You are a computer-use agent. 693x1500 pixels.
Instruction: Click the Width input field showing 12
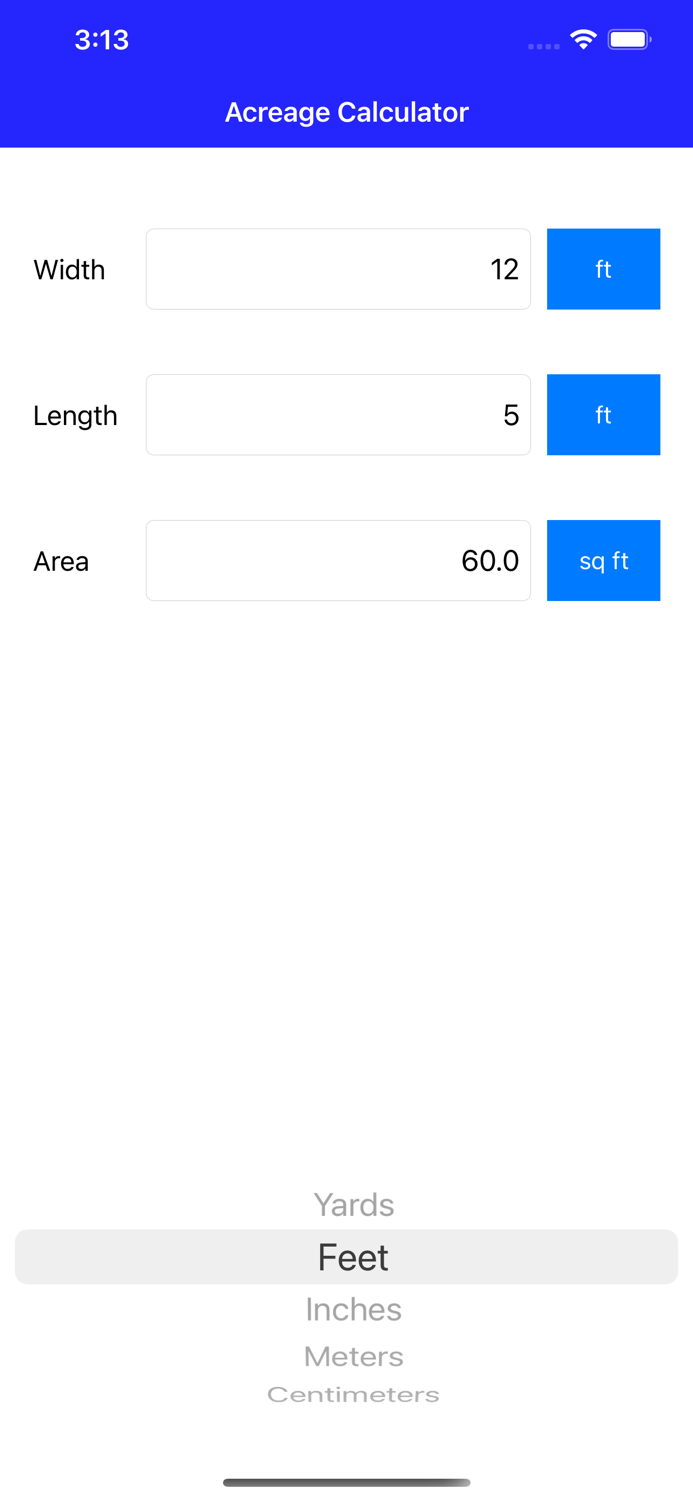pos(338,269)
